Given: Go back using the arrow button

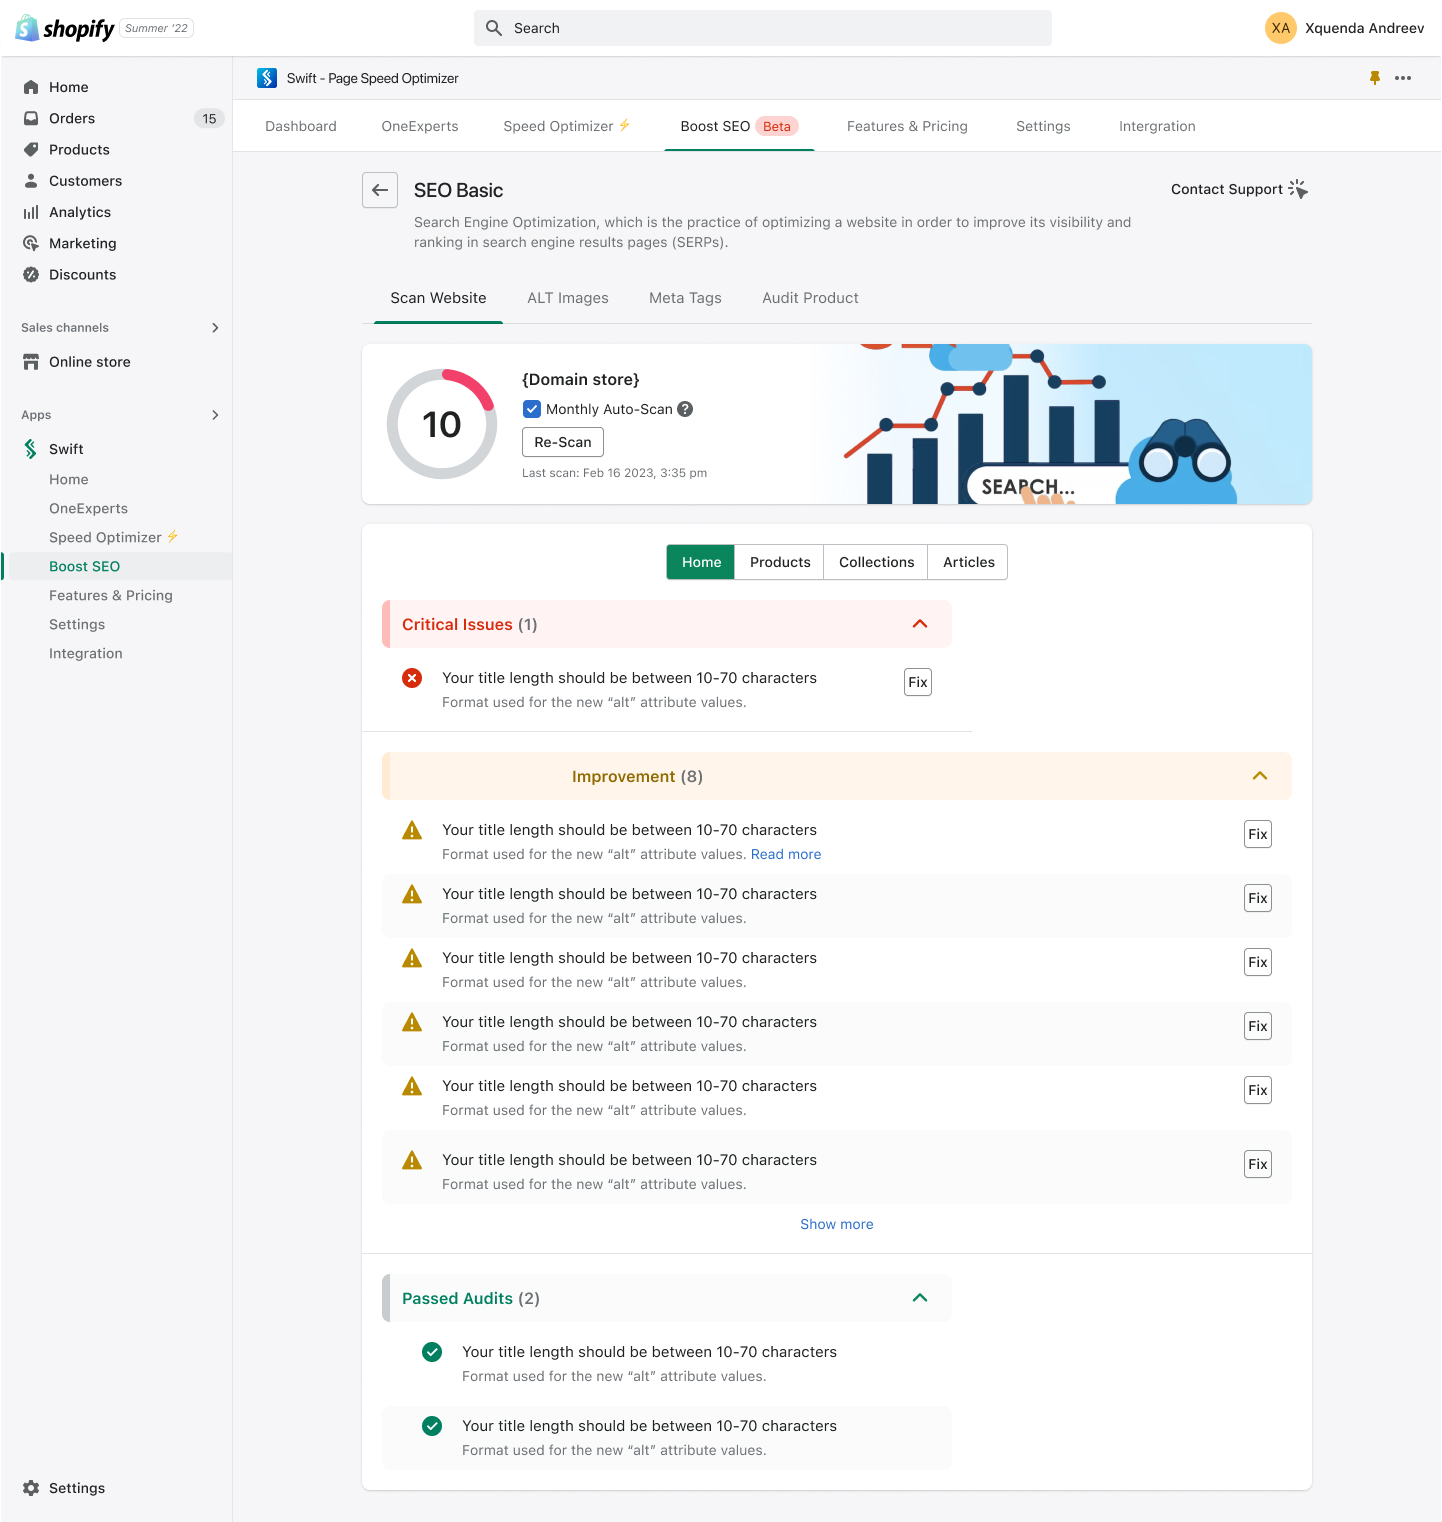Looking at the screenshot, I should (380, 190).
